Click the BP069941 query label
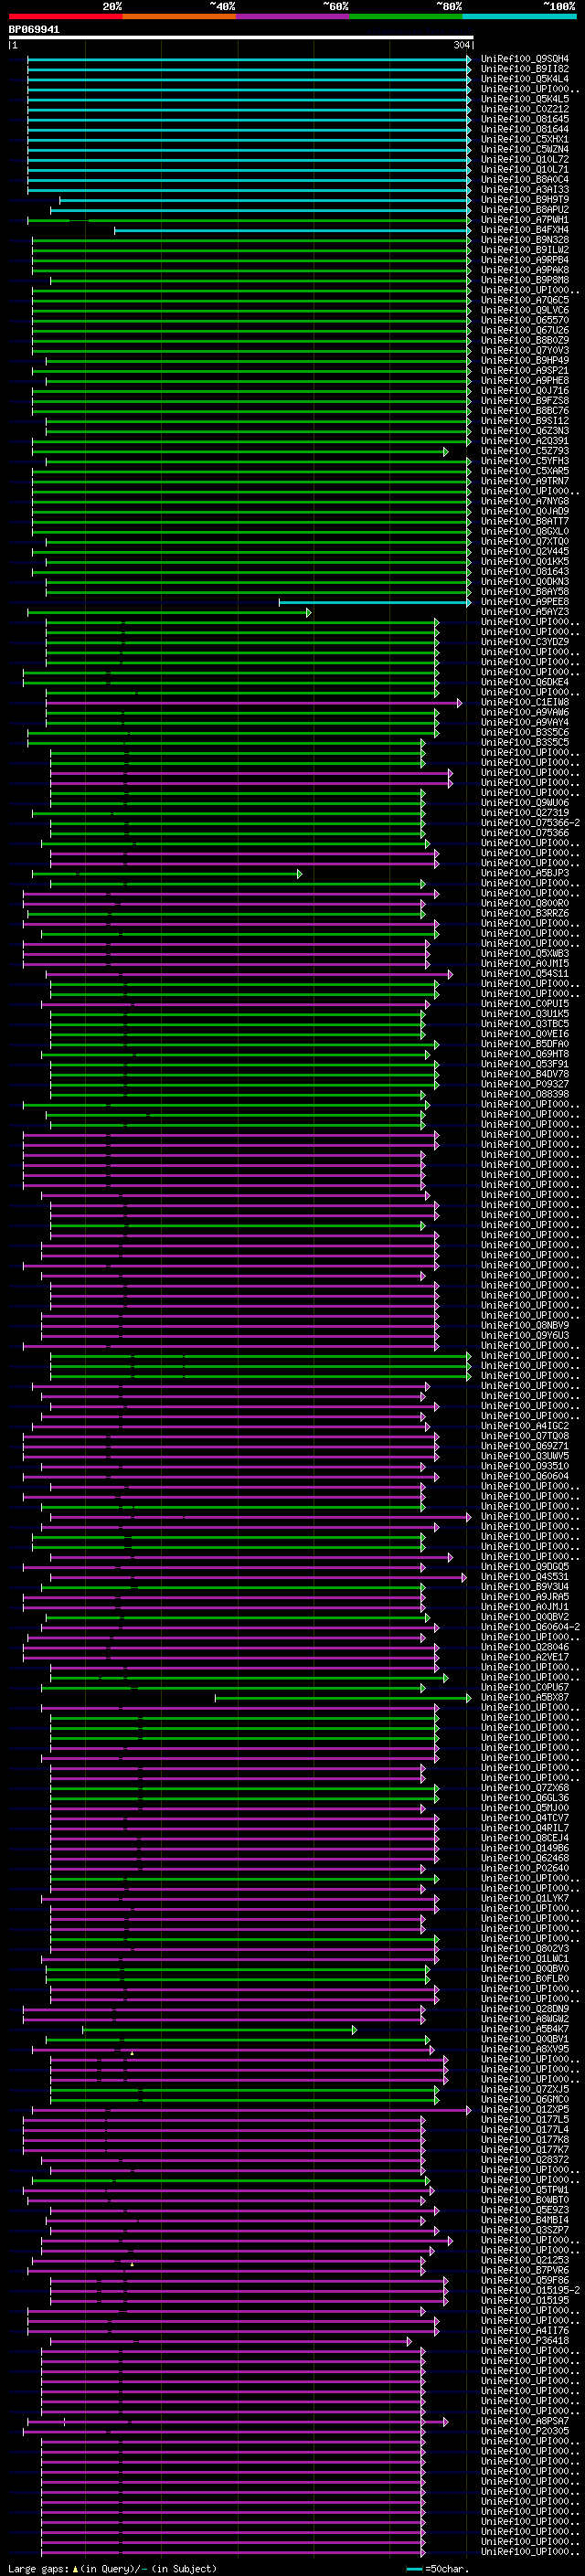 click(x=34, y=30)
